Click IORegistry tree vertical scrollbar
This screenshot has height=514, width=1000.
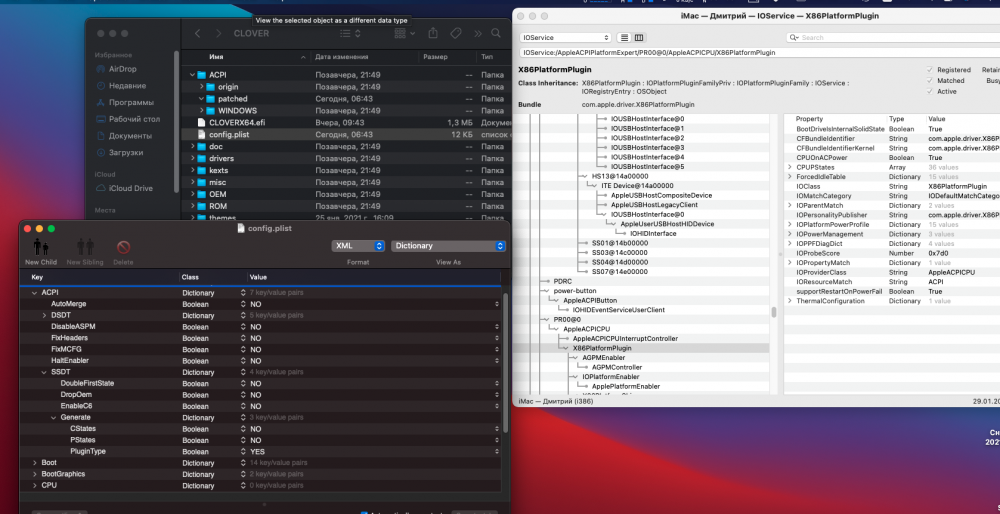(774, 312)
